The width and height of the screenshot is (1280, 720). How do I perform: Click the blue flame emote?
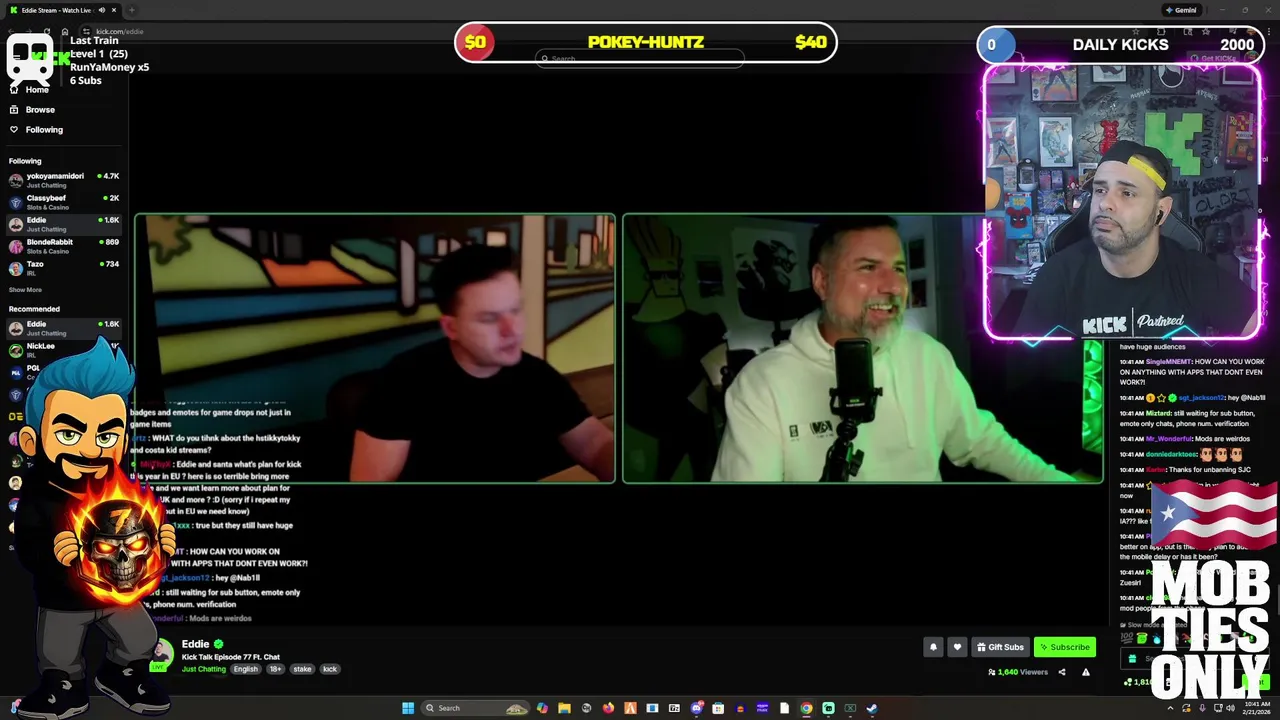click(1157, 638)
